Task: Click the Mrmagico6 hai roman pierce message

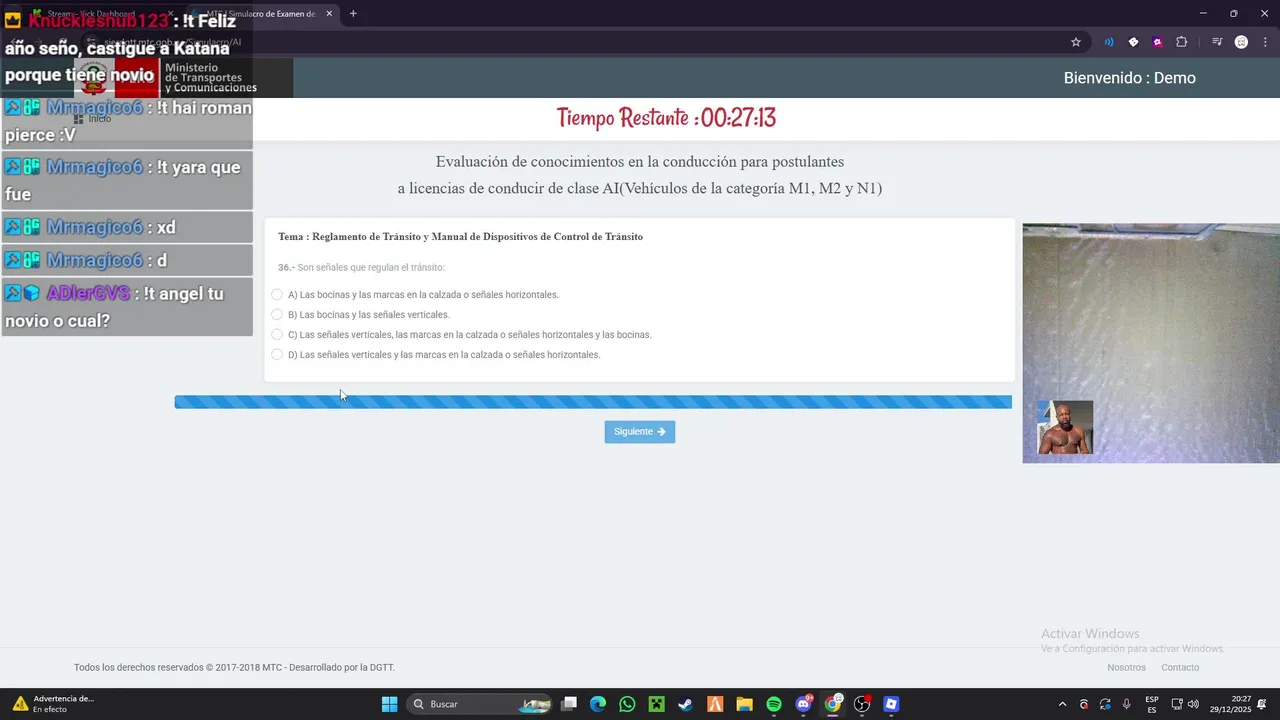Action: [x=127, y=122]
